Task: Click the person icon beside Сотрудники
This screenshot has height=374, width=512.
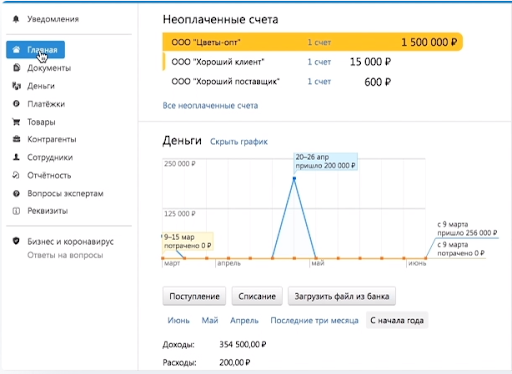Action: 16,157
